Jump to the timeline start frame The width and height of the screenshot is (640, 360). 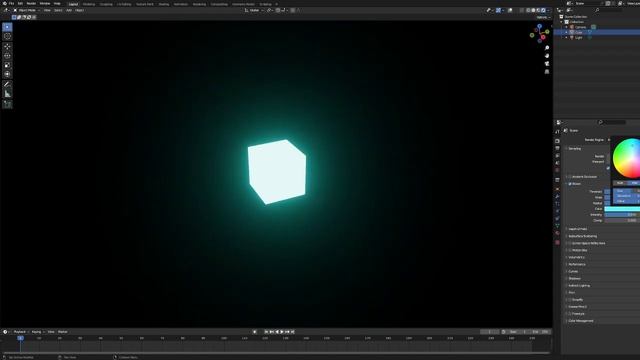pyautogui.click(x=266, y=332)
